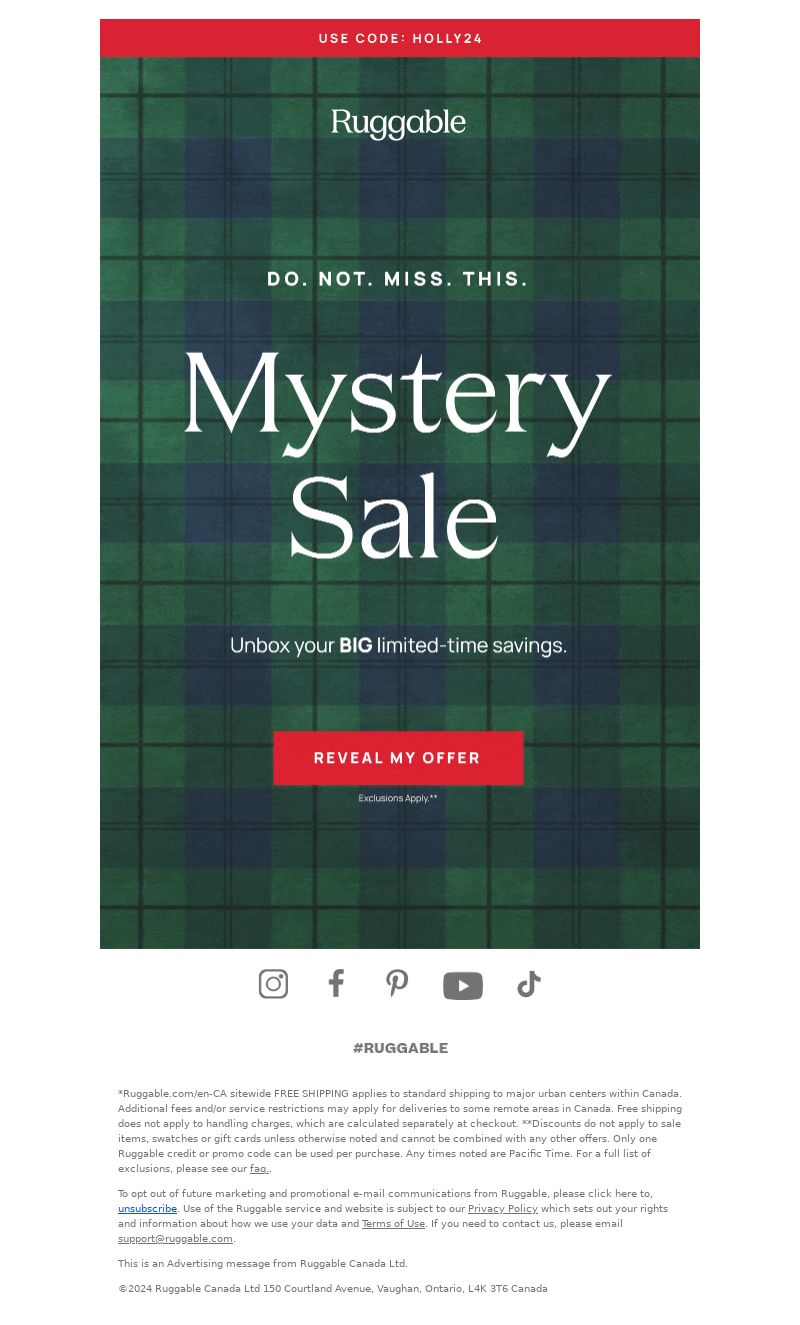The width and height of the screenshot is (800, 1325).
Task: Open the faq link for exclusions
Action: (259, 1169)
